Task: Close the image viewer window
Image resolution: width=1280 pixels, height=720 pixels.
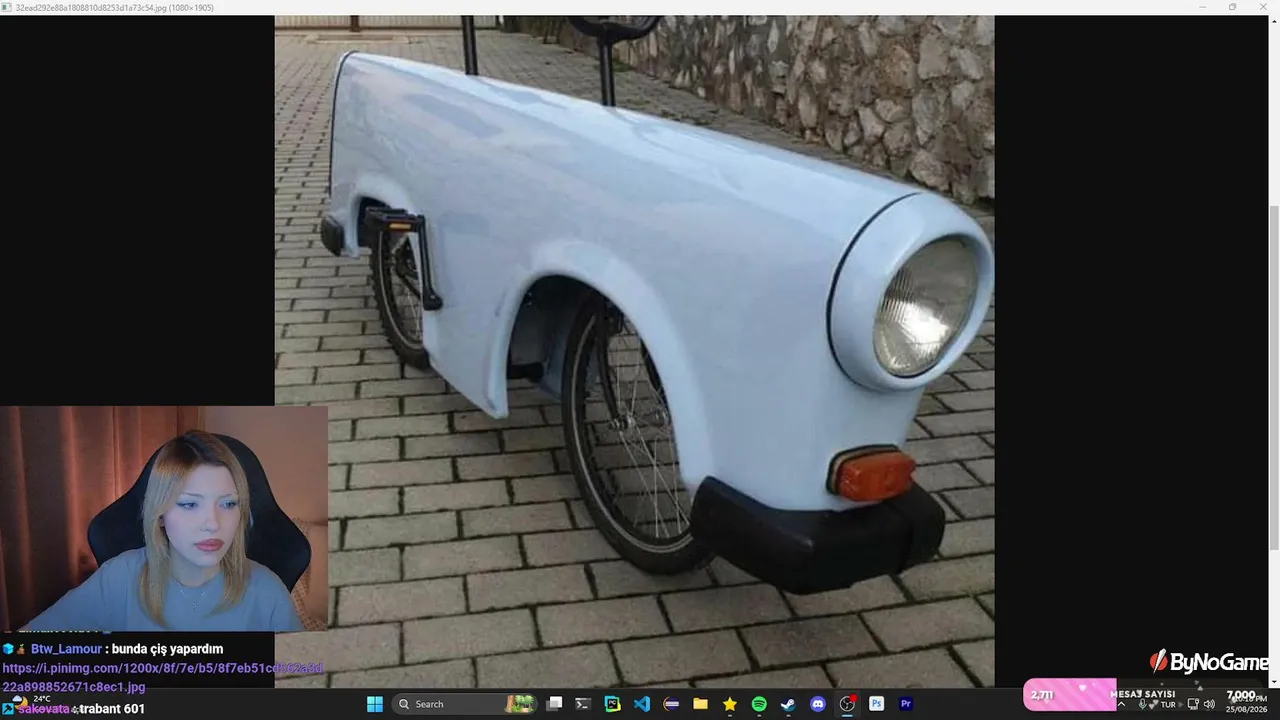Action: click(1261, 7)
